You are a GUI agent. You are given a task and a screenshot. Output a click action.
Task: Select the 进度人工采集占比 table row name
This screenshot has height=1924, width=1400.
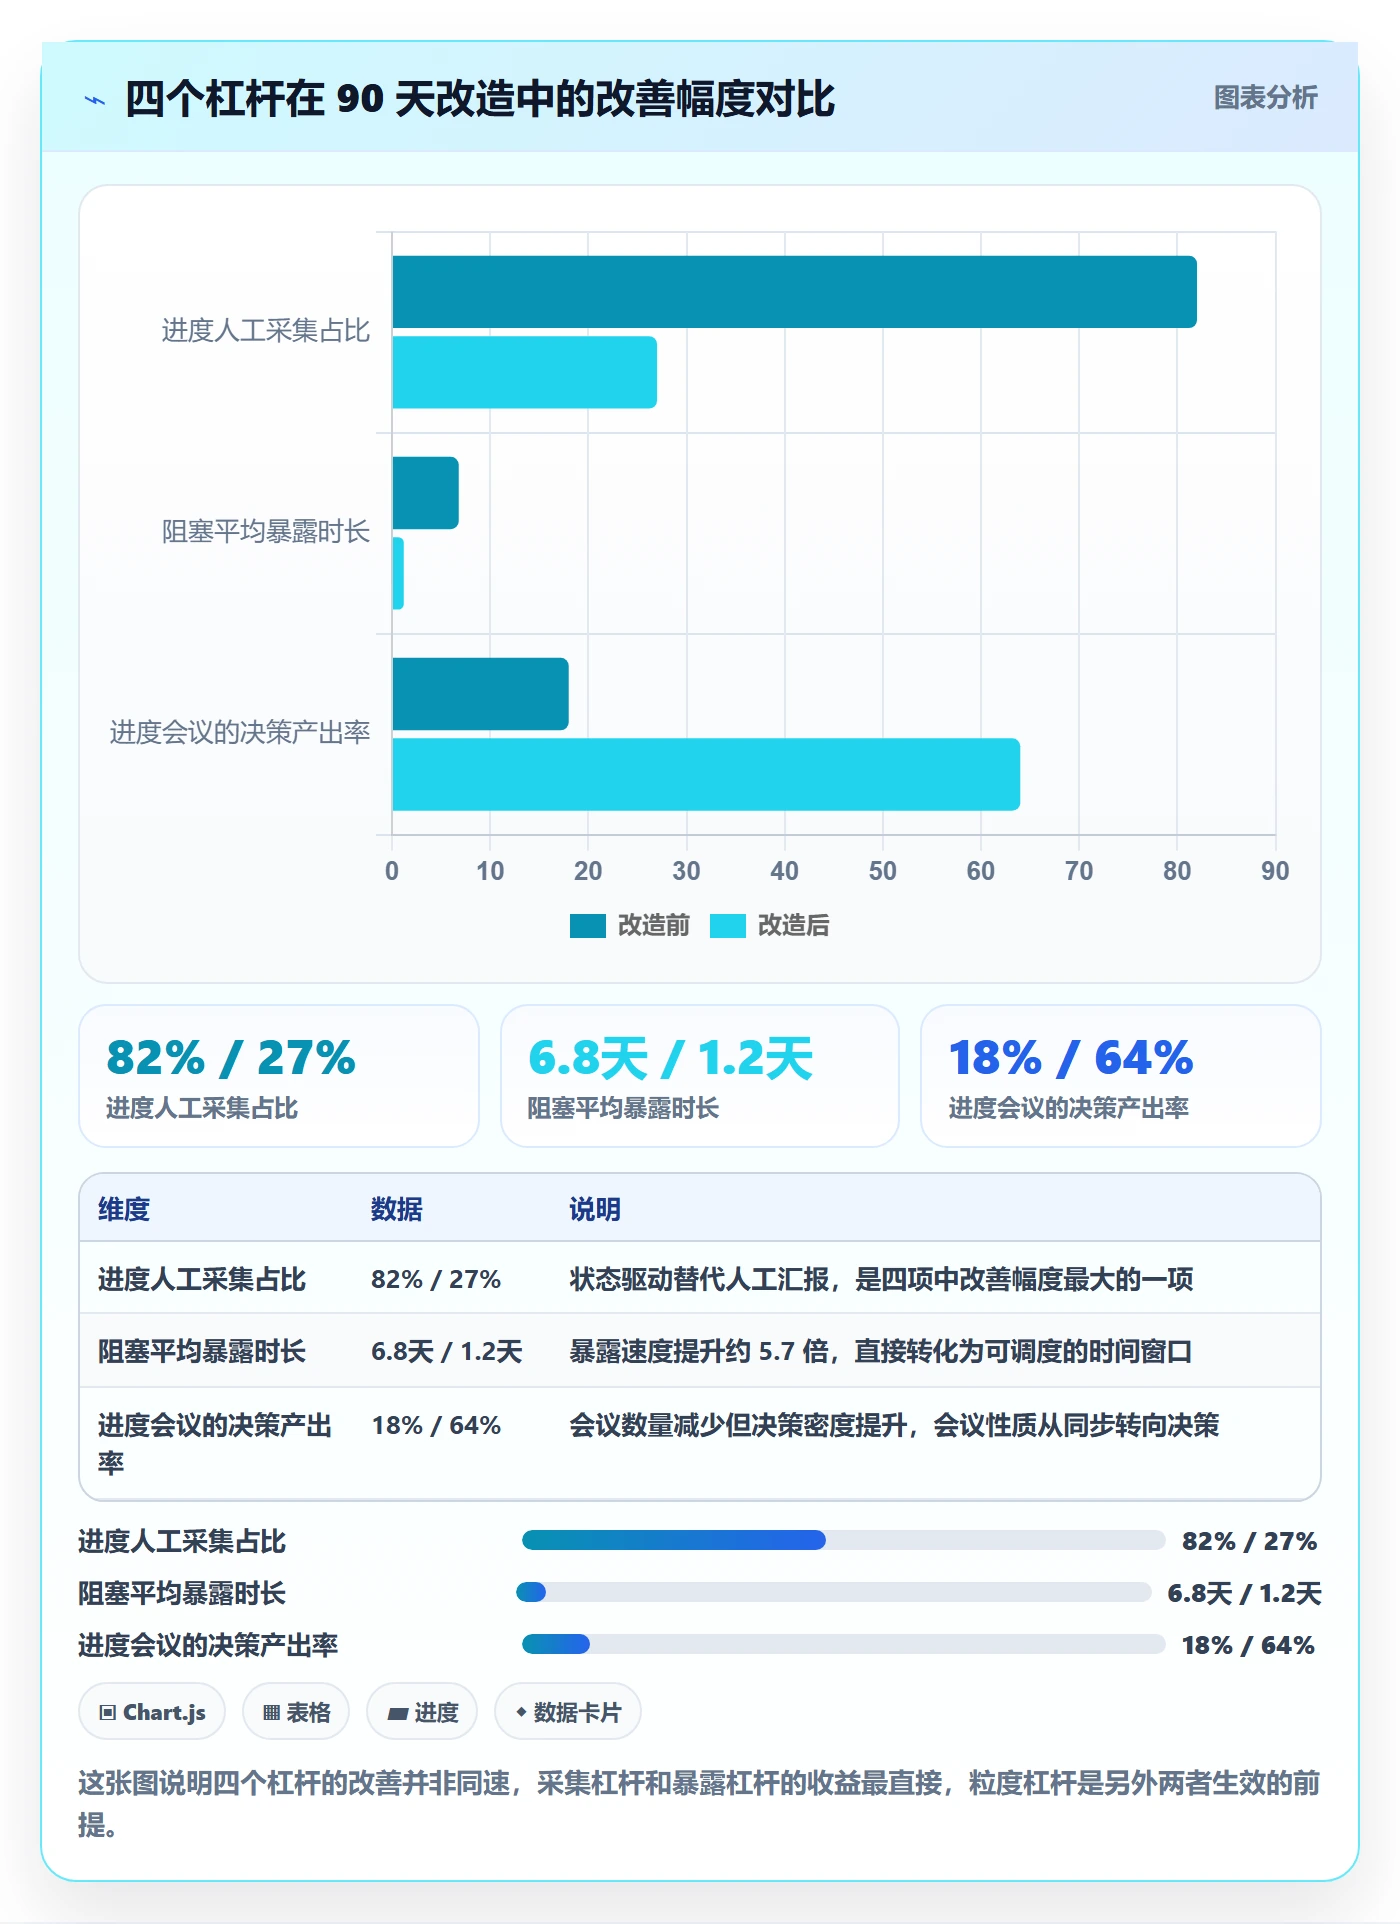pyautogui.click(x=202, y=1279)
